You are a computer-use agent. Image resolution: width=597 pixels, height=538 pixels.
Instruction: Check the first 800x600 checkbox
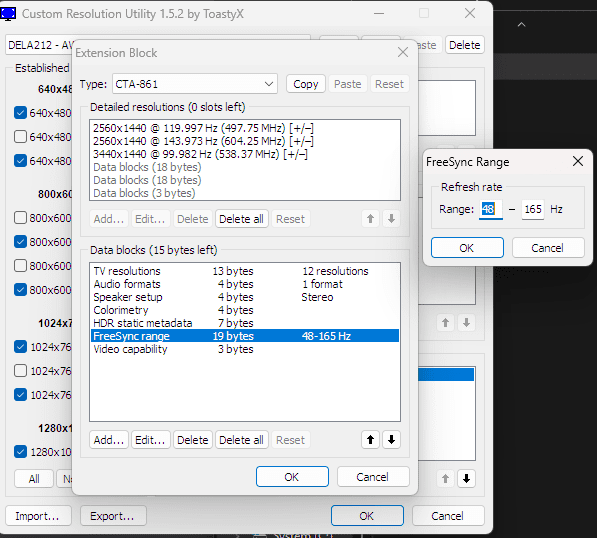[x=20, y=218]
